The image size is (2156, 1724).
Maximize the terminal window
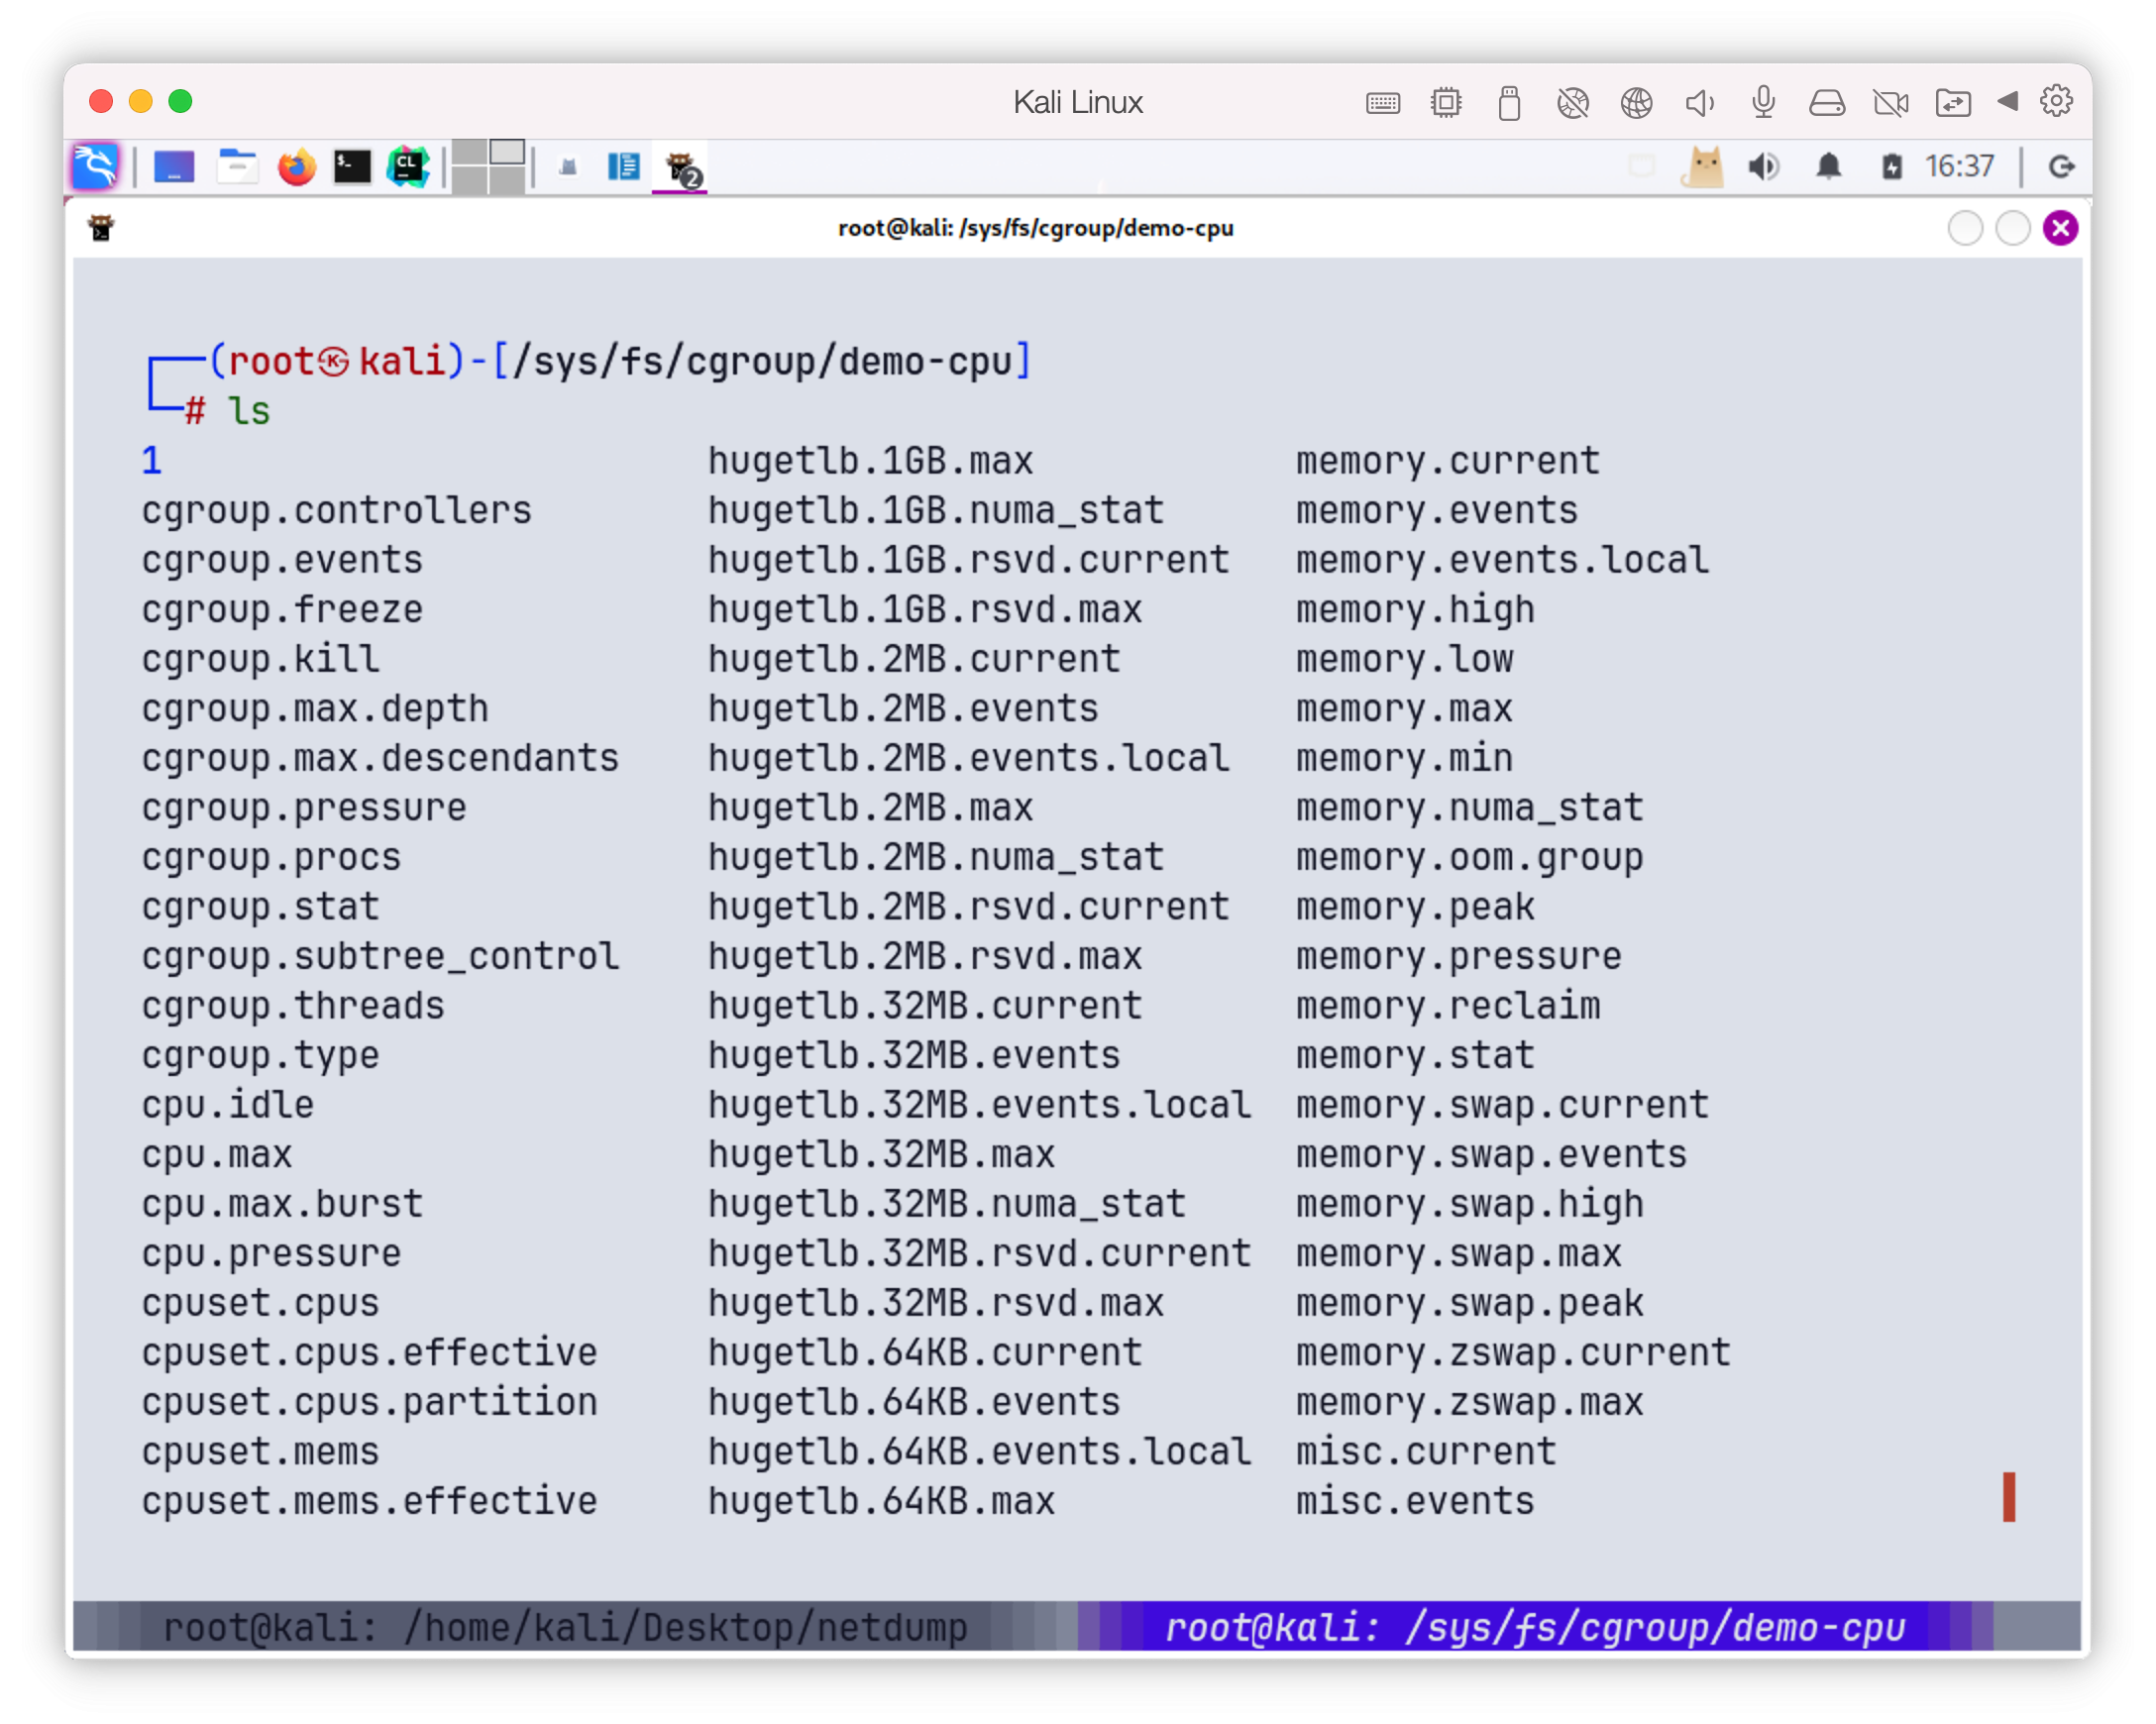2013,228
